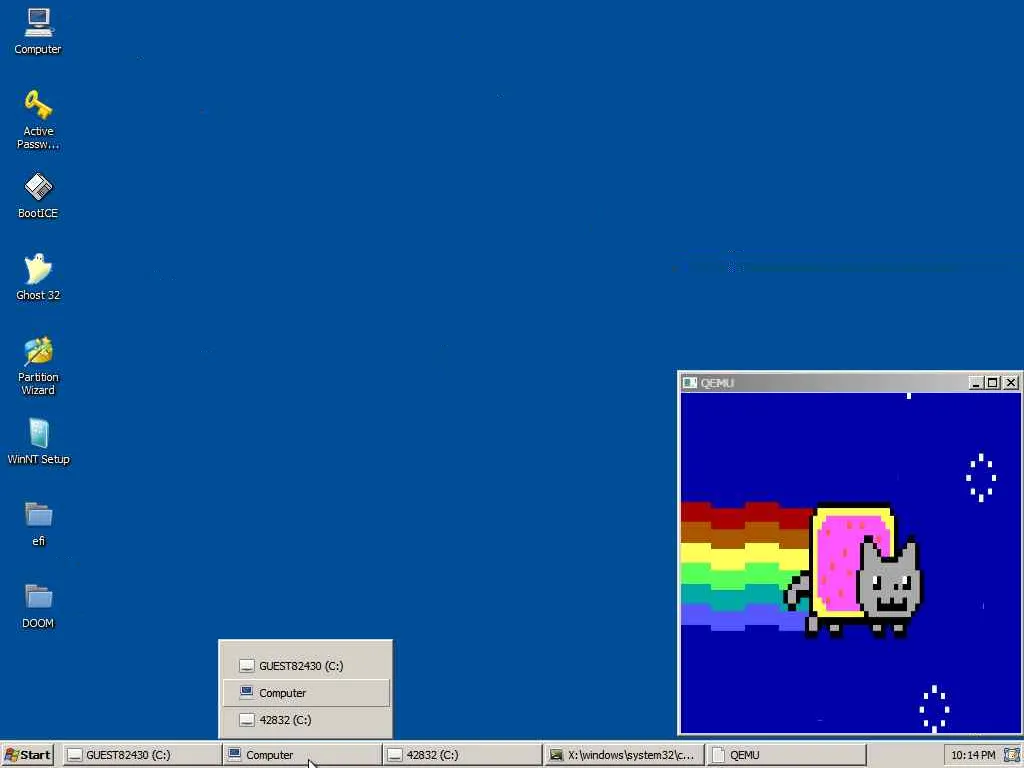This screenshot has height=768, width=1024.
Task: Click the QEMU window title bar icon
Action: pyautogui.click(x=690, y=383)
